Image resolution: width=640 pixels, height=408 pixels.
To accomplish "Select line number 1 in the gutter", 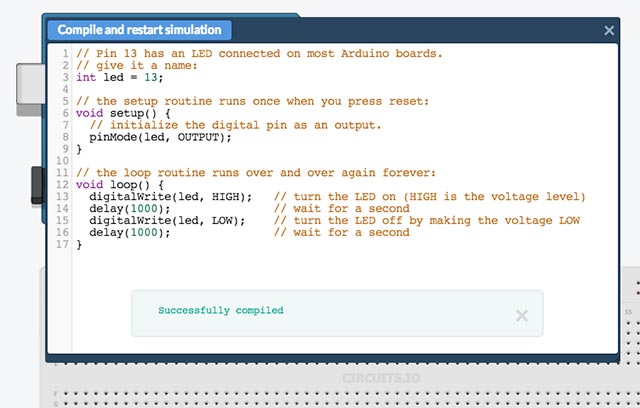I will [65, 53].
